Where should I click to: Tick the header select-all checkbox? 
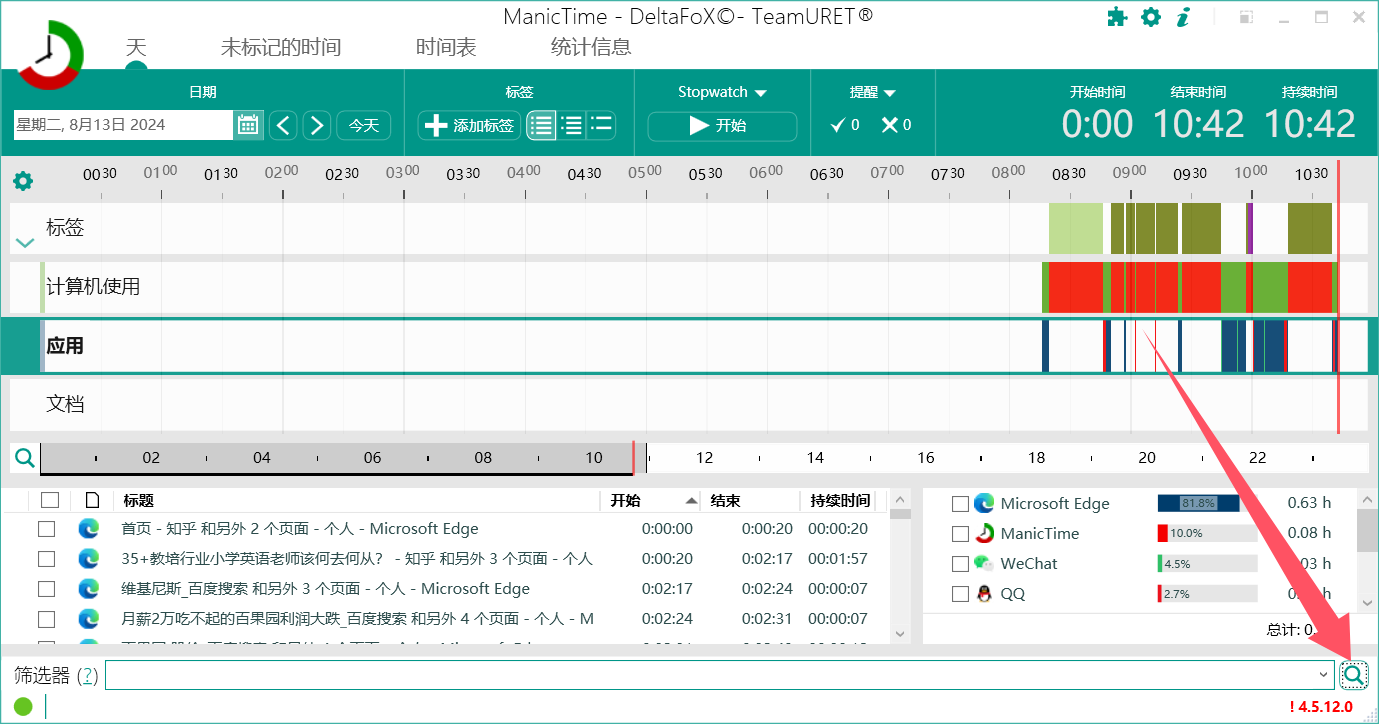click(50, 500)
